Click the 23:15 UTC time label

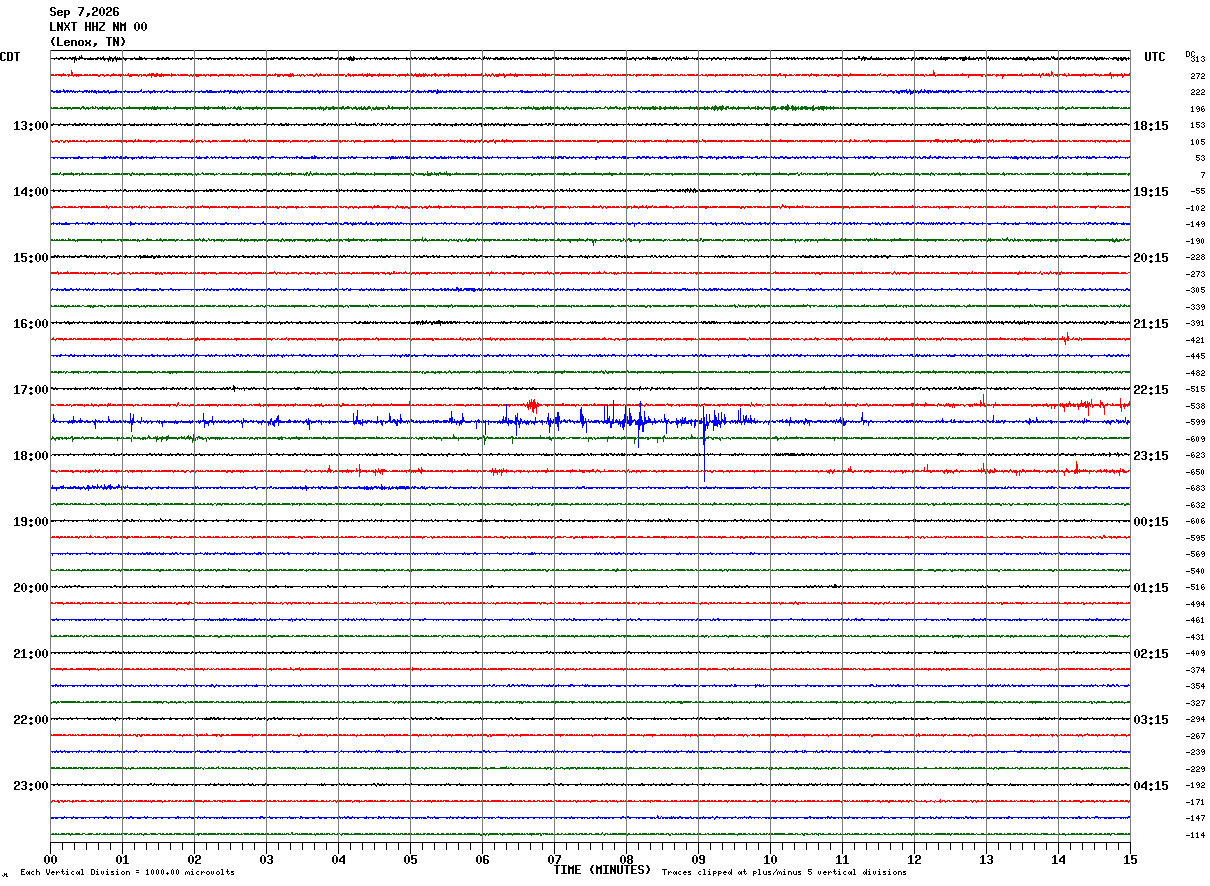click(x=1150, y=456)
